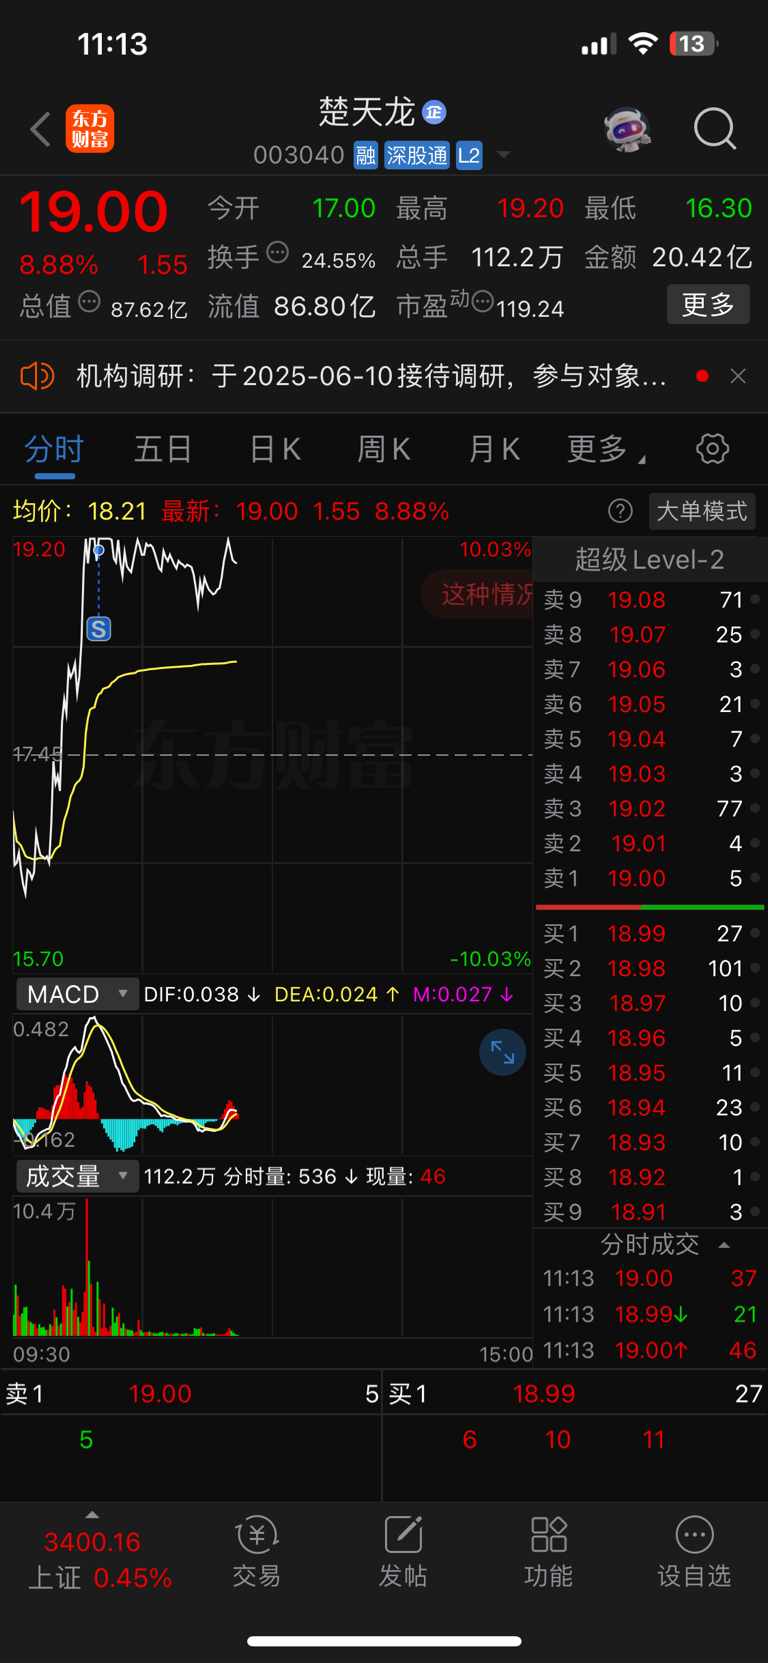Open the 功能 functions icon
This screenshot has height=1663, width=768.
pyautogui.click(x=549, y=1552)
